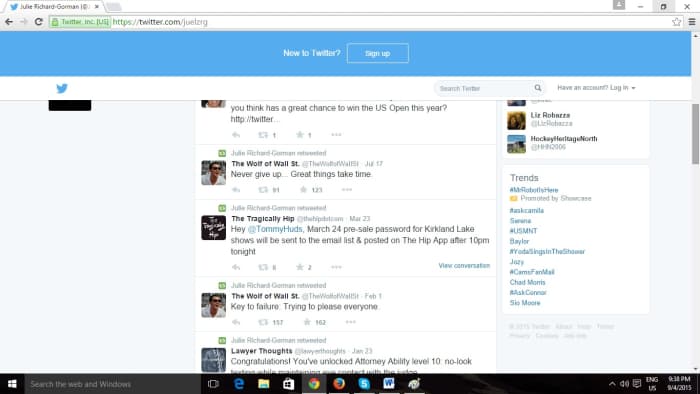Click the search magnifier icon
Image resolution: width=700 pixels, height=394 pixels.
pyautogui.click(x=538, y=88)
